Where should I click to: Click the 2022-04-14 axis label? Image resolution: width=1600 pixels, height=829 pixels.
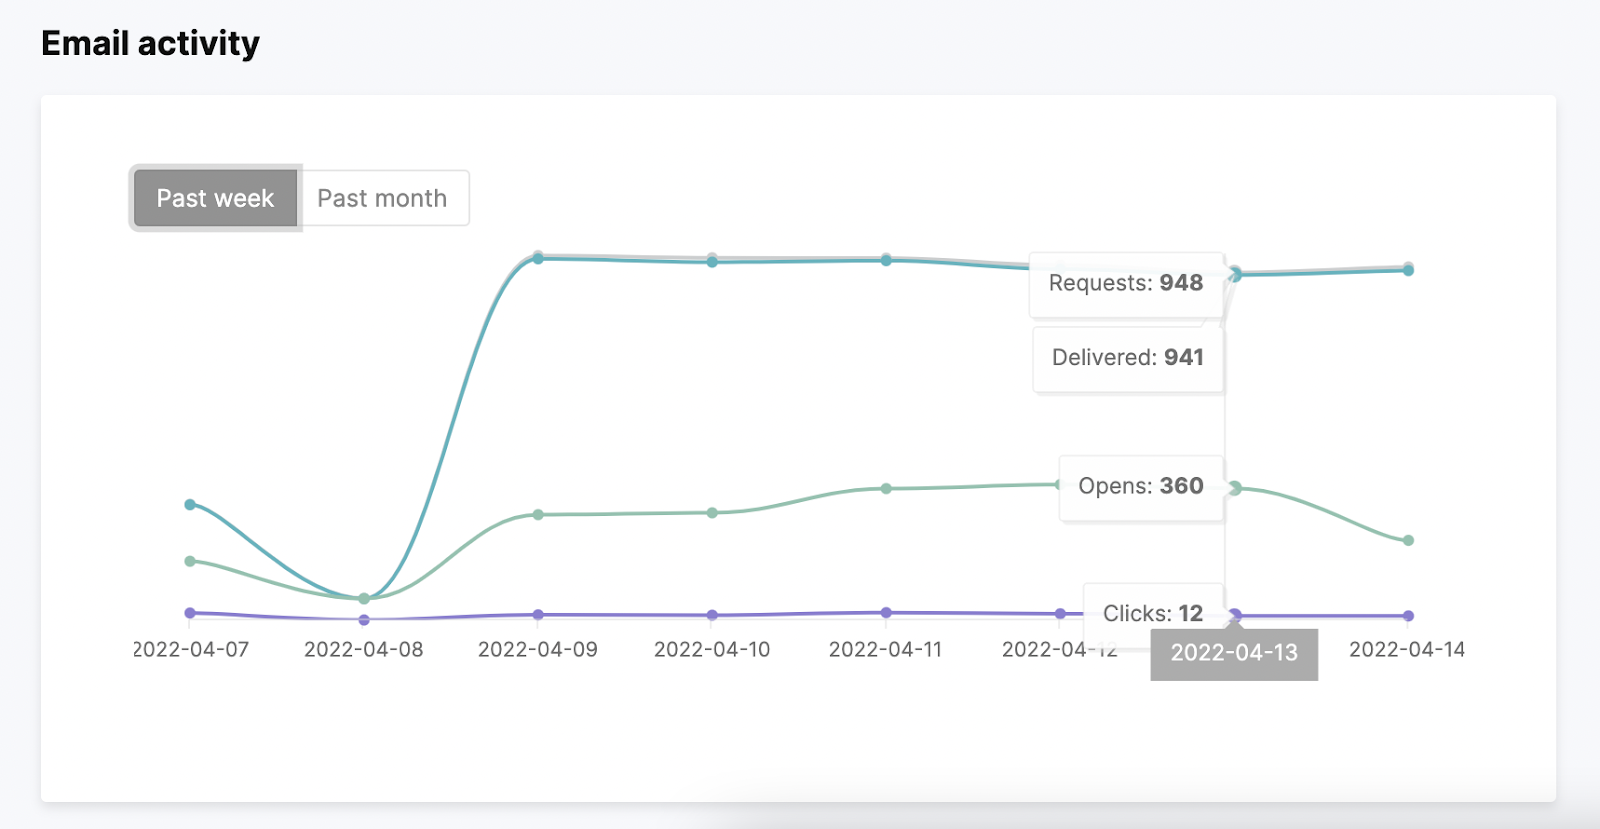click(x=1407, y=650)
